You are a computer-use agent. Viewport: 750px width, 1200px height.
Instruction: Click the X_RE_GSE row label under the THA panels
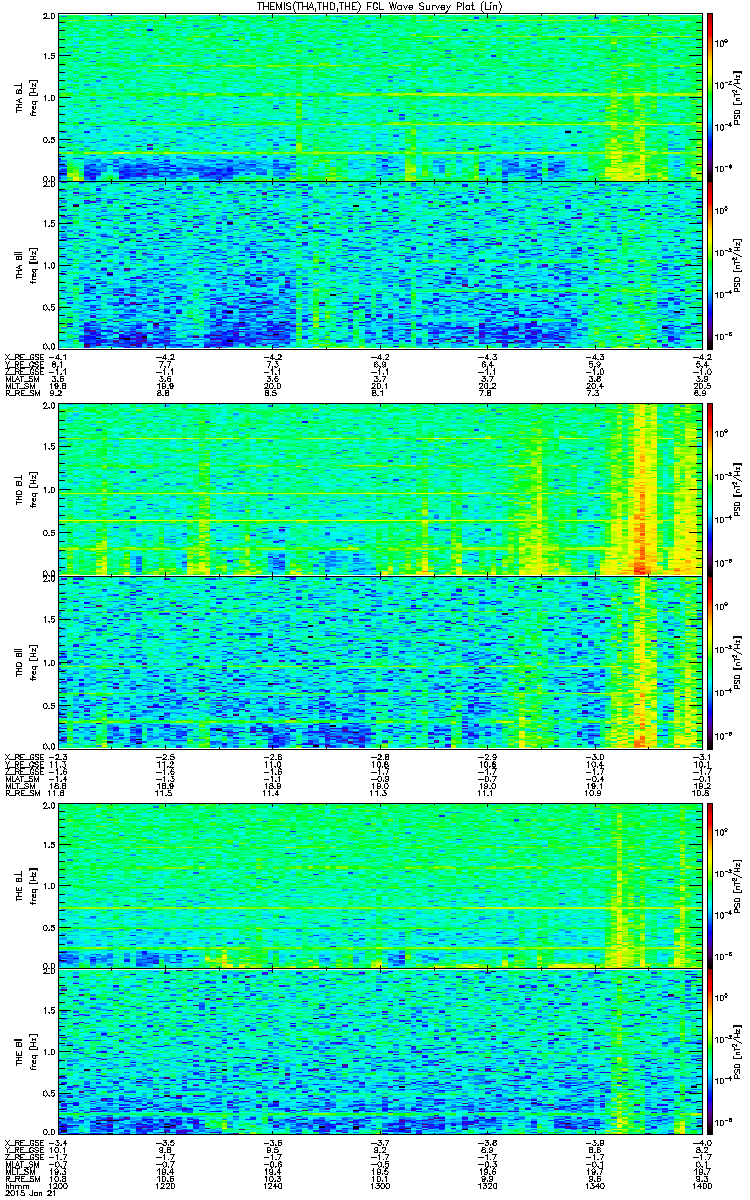(x=23, y=356)
